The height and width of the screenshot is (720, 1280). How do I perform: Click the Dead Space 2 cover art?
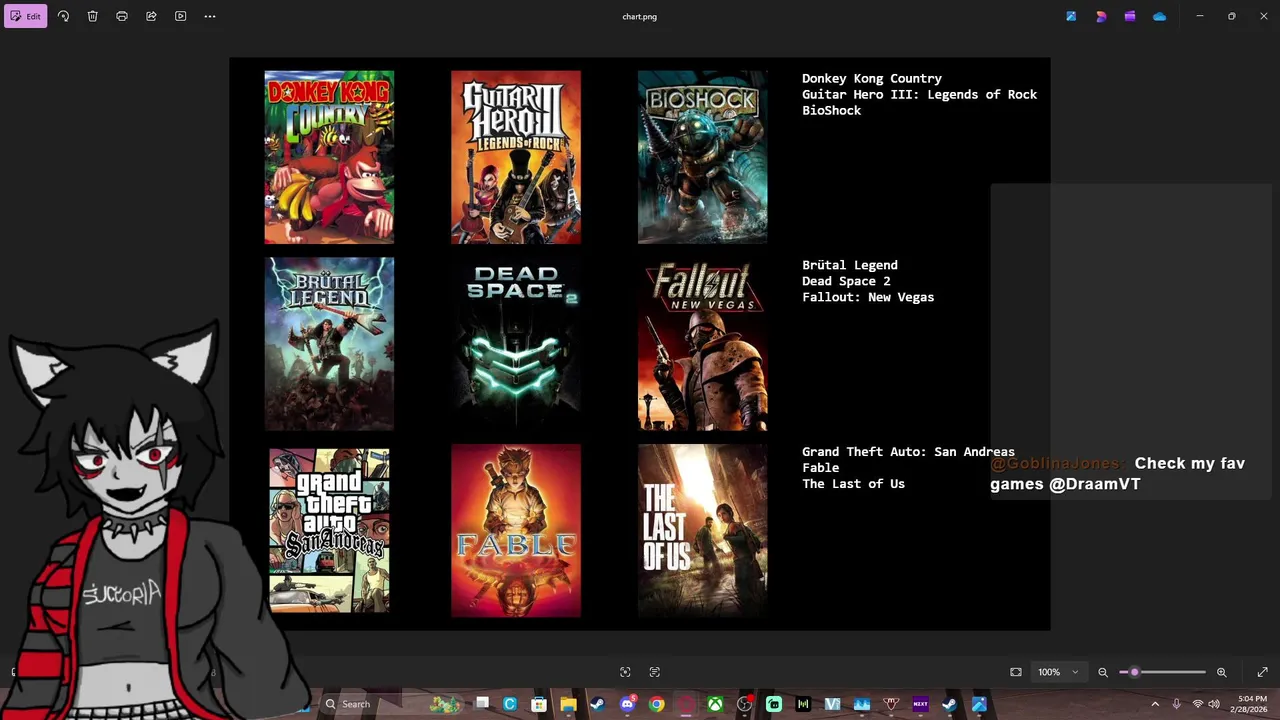516,344
